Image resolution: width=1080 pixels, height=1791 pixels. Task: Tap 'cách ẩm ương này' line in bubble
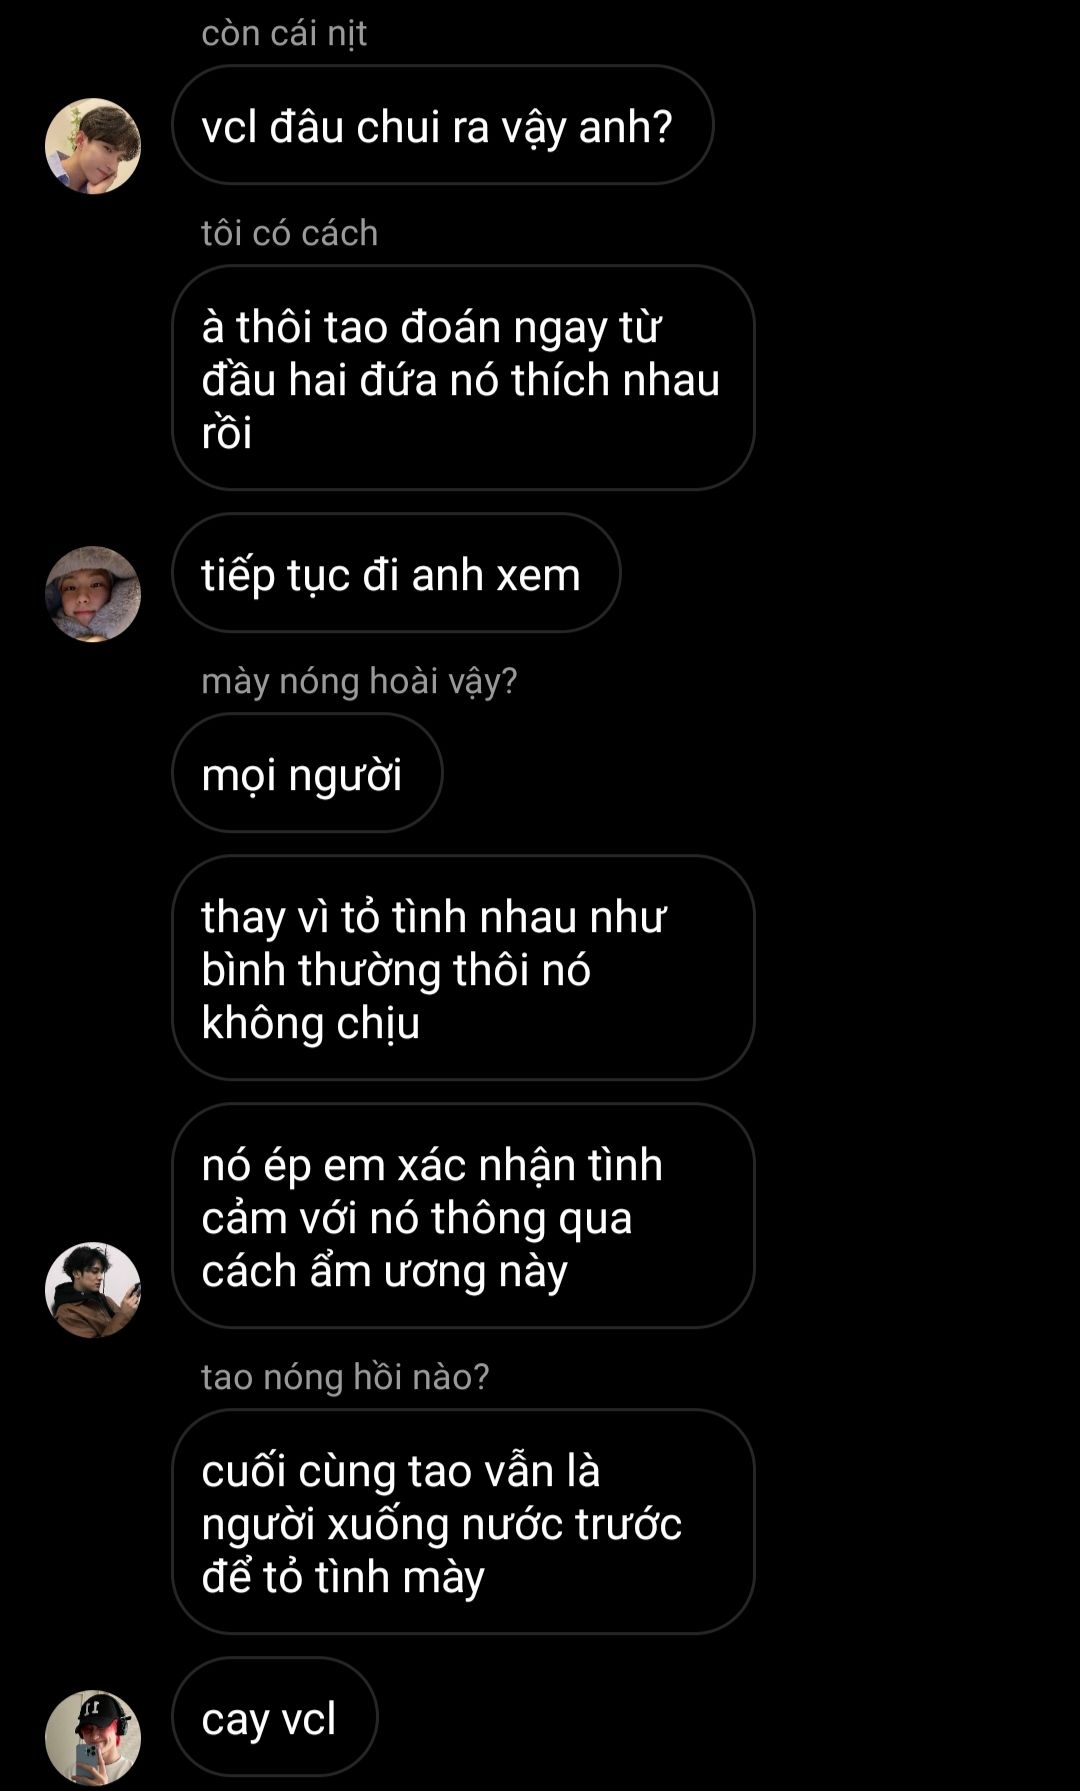pyautogui.click(x=385, y=1271)
